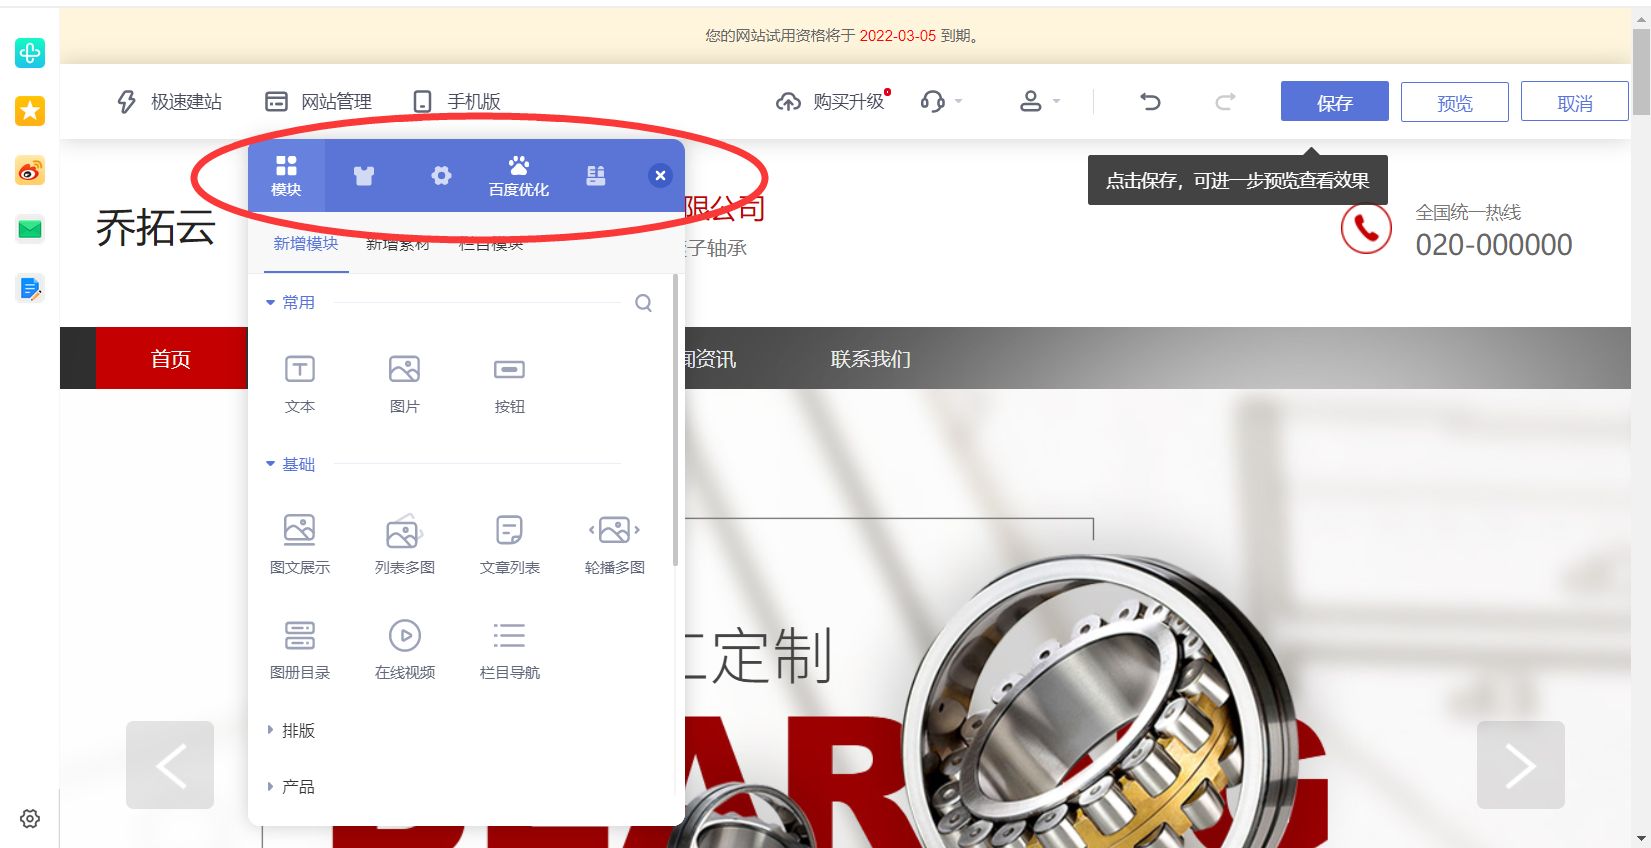Click the 购买升级 upgrade button
1651x848 pixels.
[832, 101]
